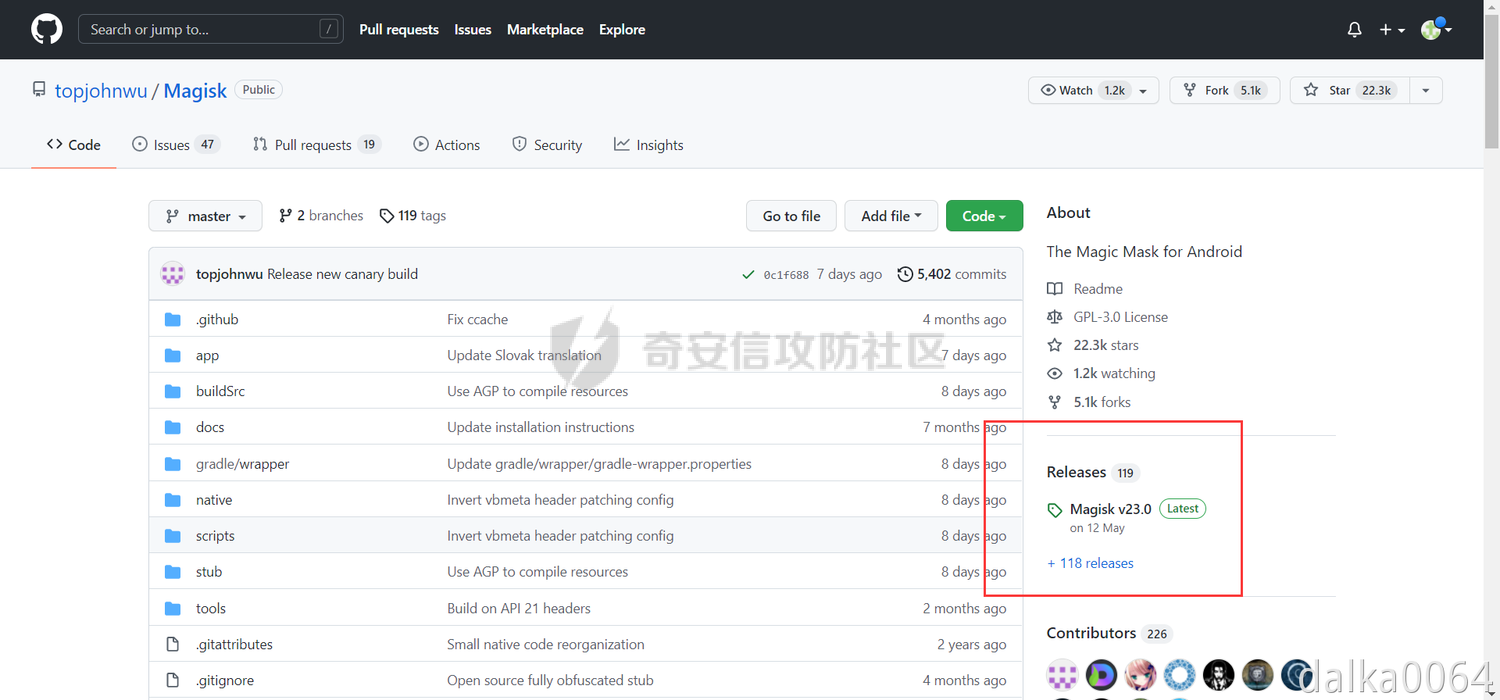Open the Magisk v23.0 latest release
This screenshot has height=700, width=1500.
coord(1110,509)
